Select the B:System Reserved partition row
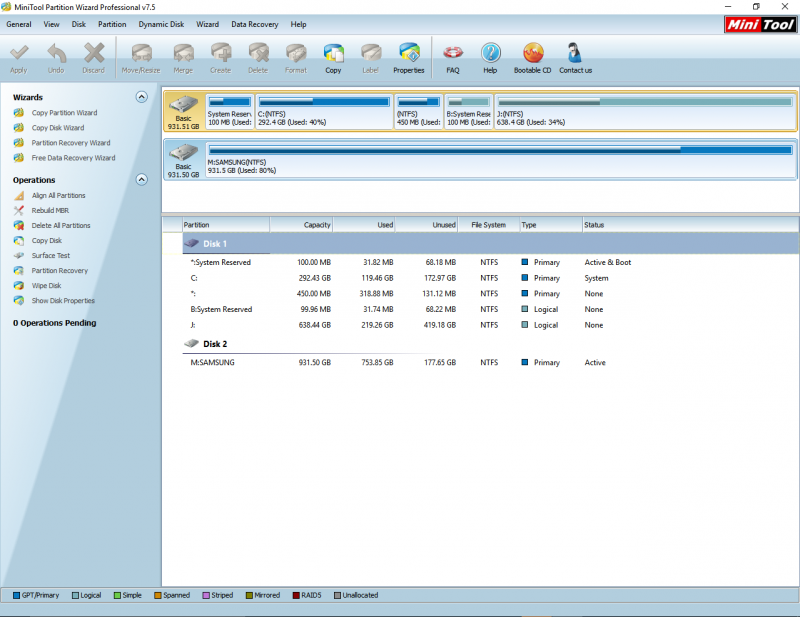Image resolution: width=800 pixels, height=617 pixels. 491,309
